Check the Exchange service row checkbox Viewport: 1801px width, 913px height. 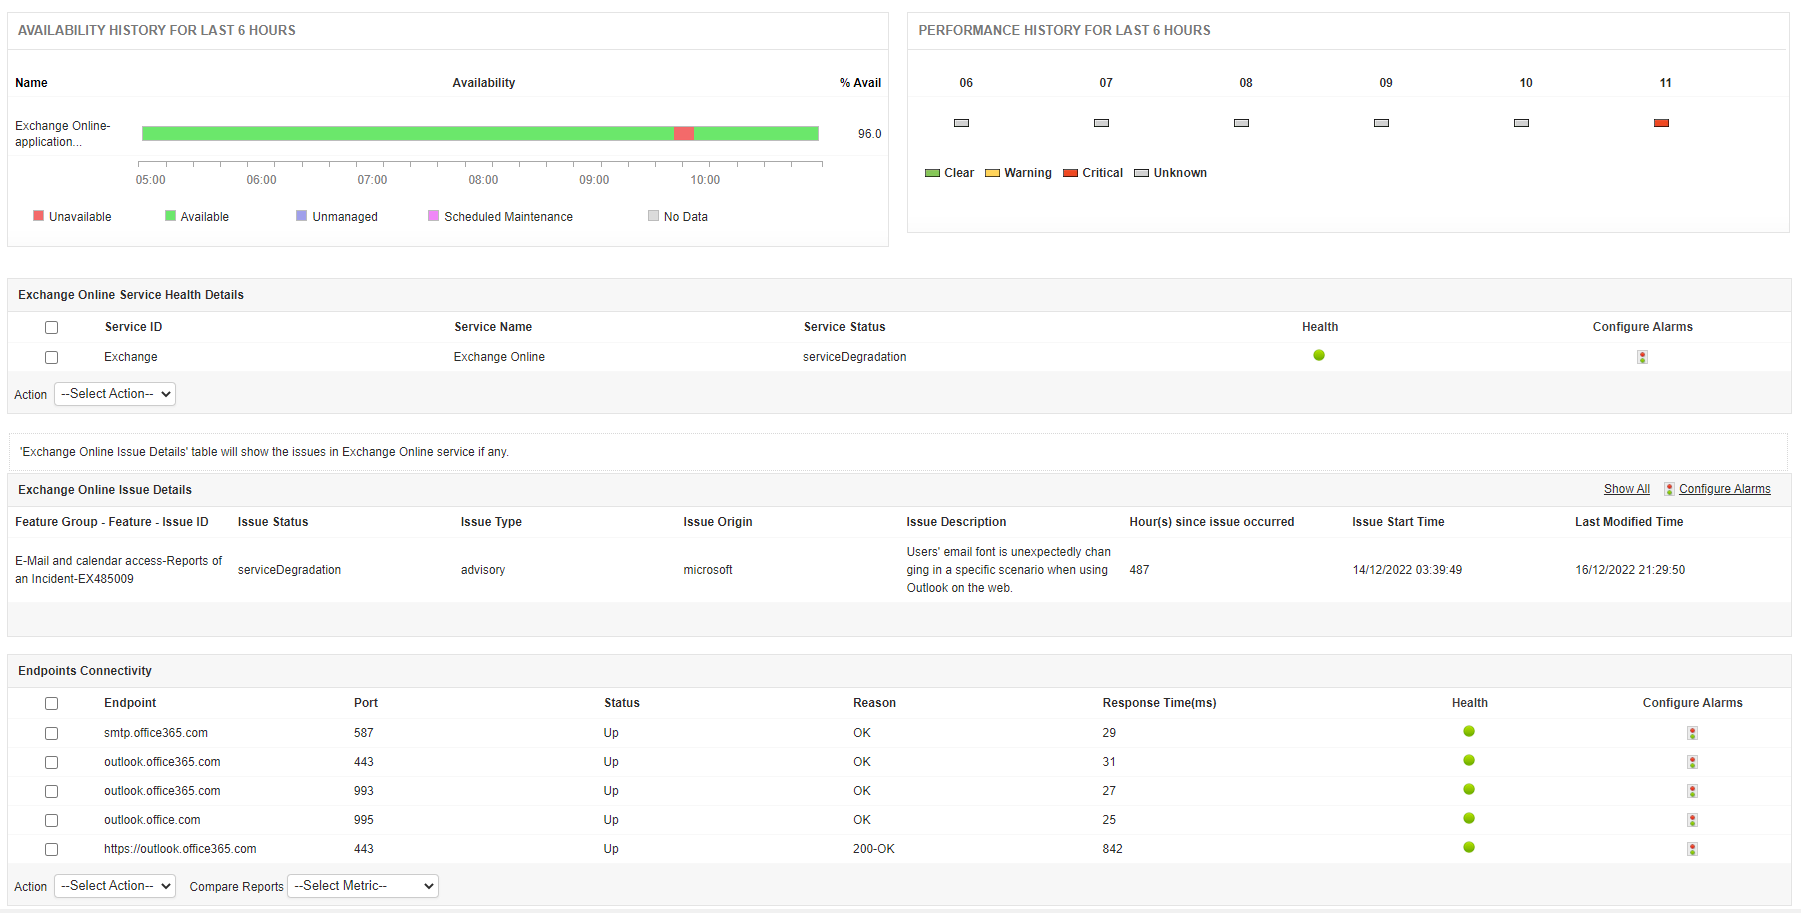[x=51, y=357]
